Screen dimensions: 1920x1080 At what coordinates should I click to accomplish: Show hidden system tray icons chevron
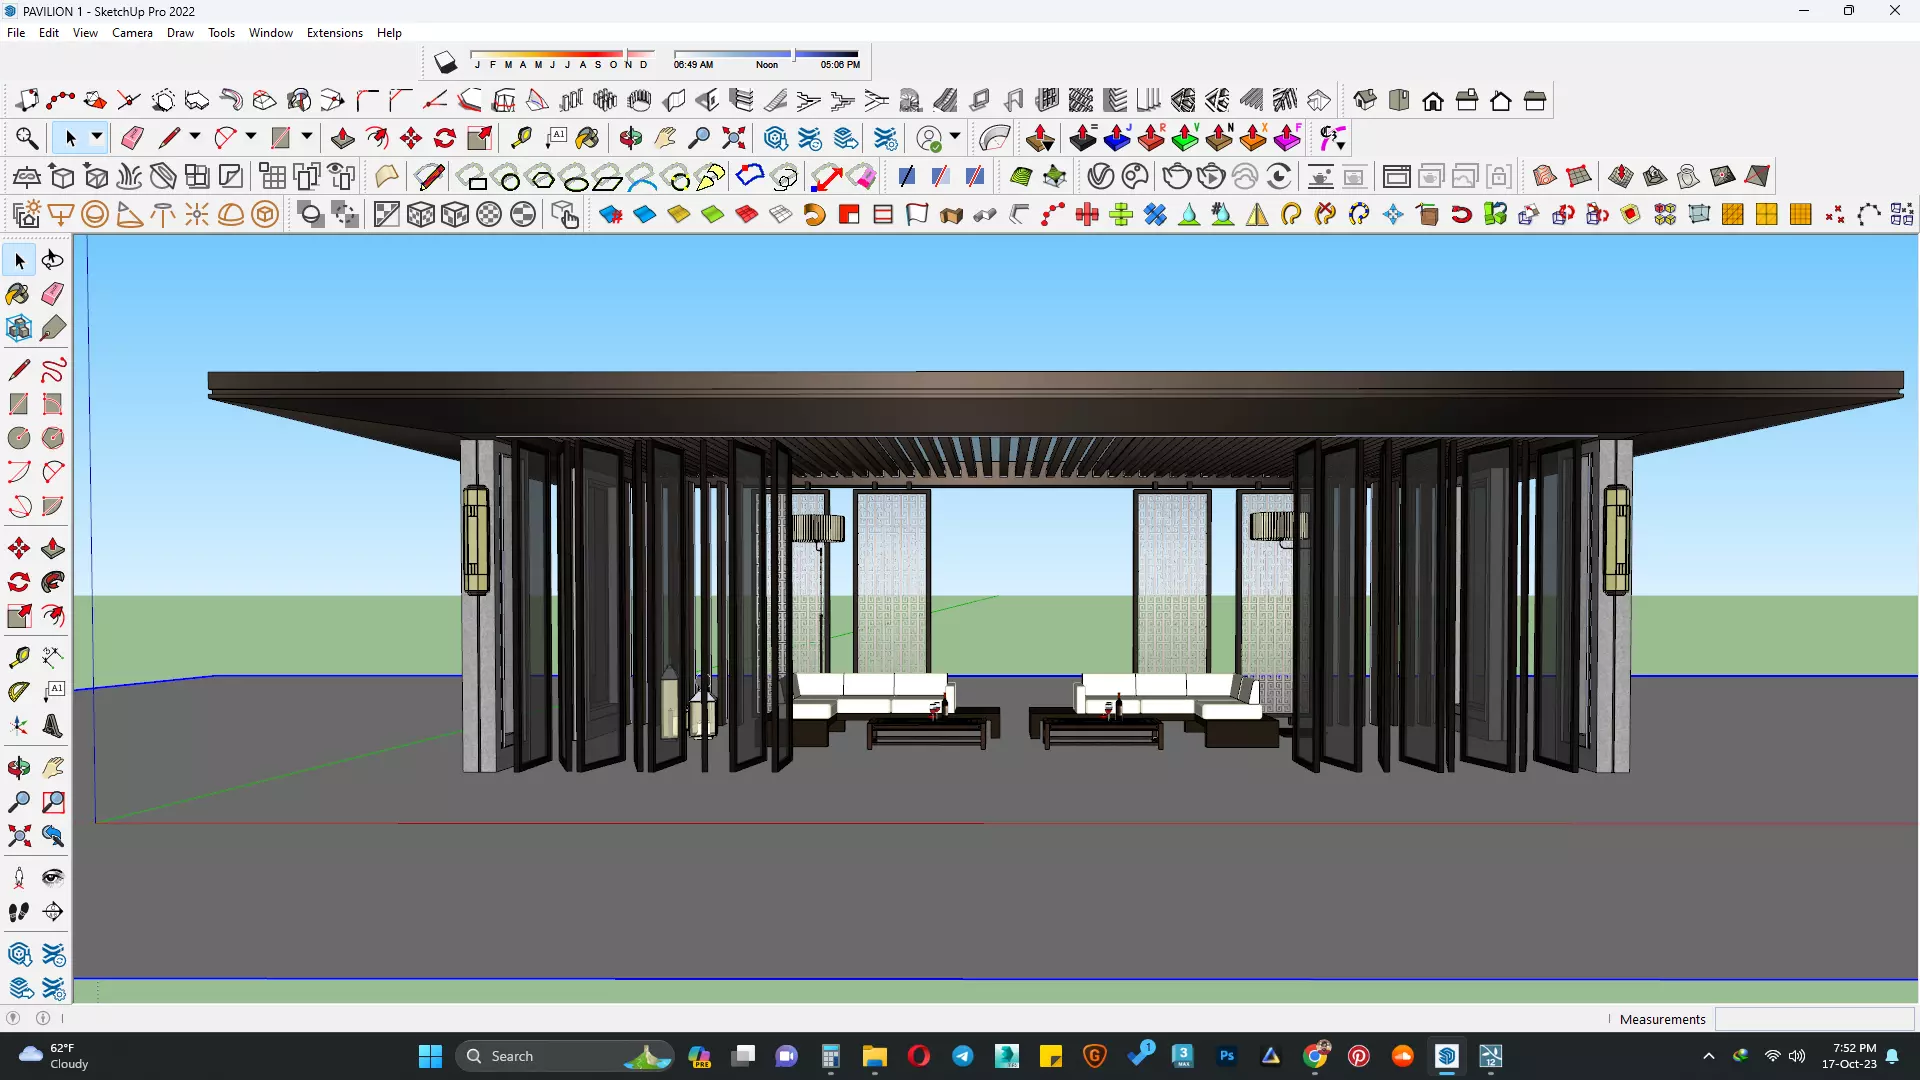1709,1056
